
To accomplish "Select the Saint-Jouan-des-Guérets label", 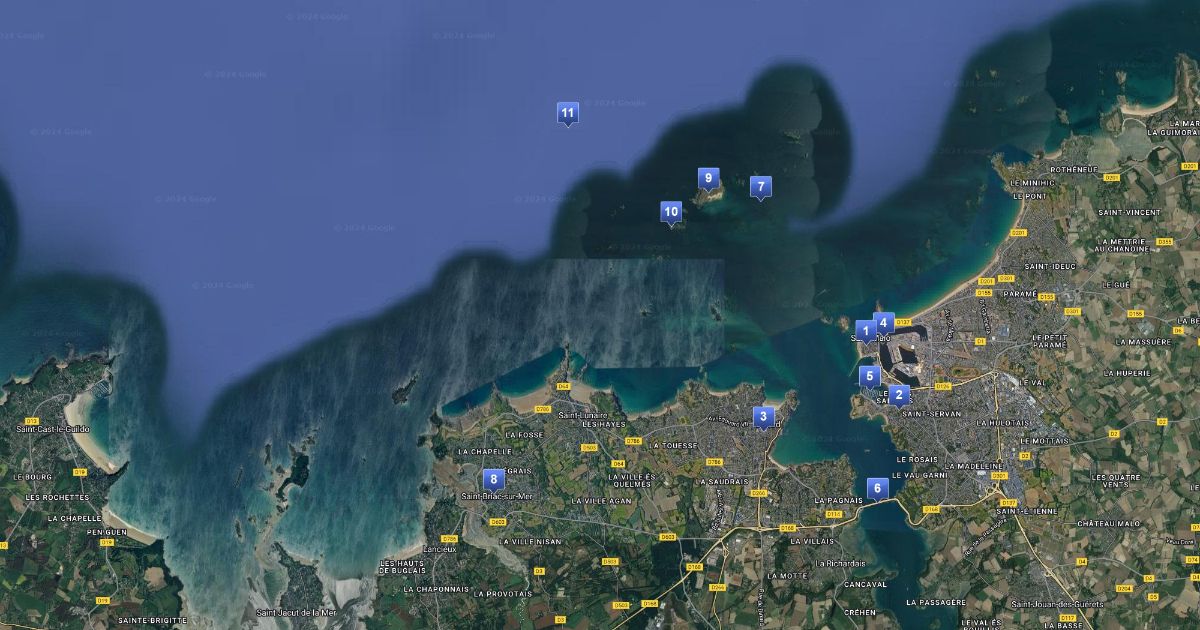I will coord(1065,604).
